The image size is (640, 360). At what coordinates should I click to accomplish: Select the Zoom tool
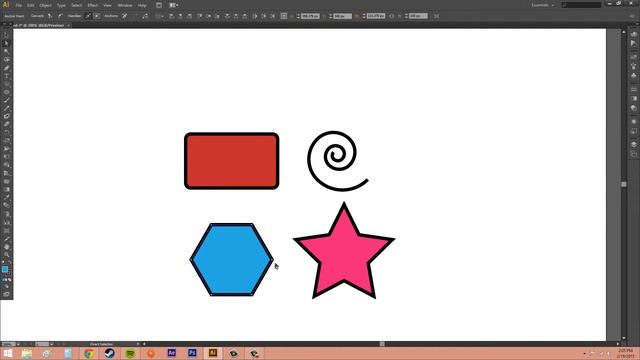point(6,255)
